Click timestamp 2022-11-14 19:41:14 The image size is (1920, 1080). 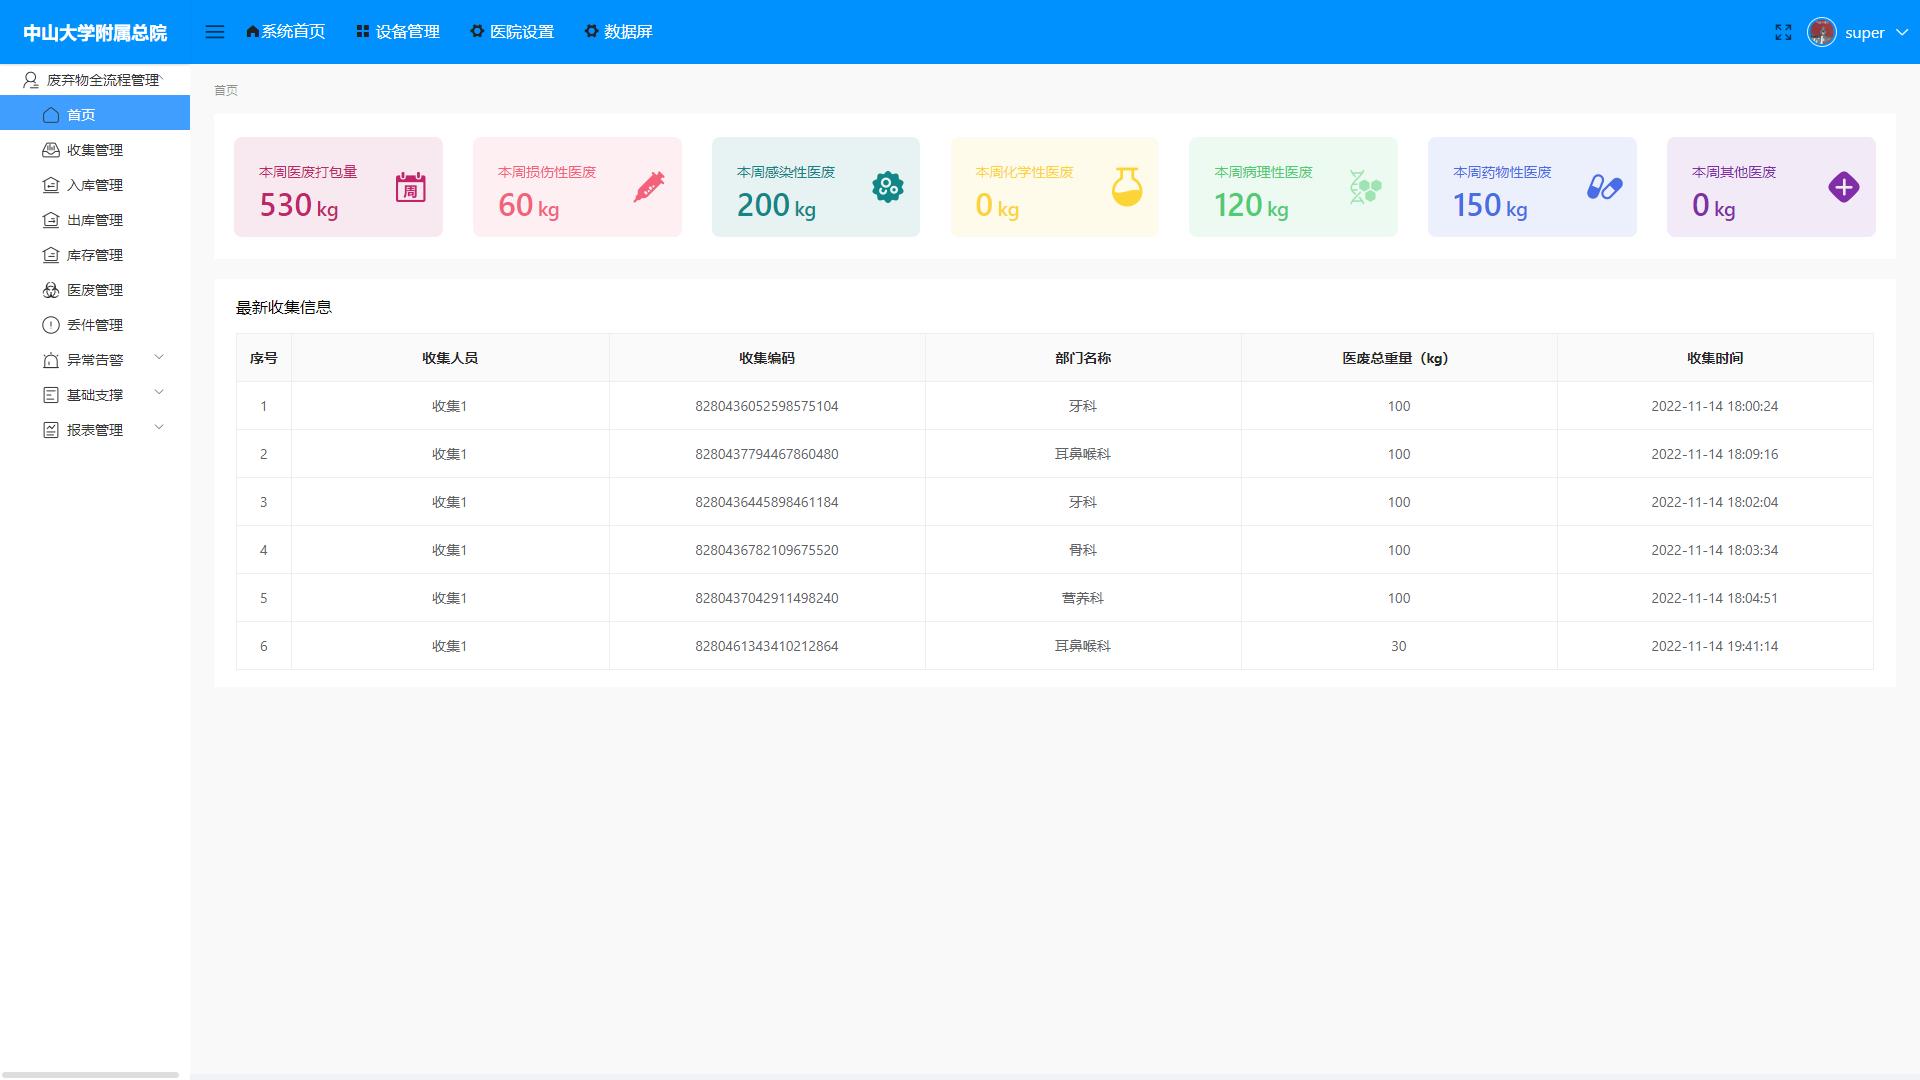click(x=1715, y=646)
